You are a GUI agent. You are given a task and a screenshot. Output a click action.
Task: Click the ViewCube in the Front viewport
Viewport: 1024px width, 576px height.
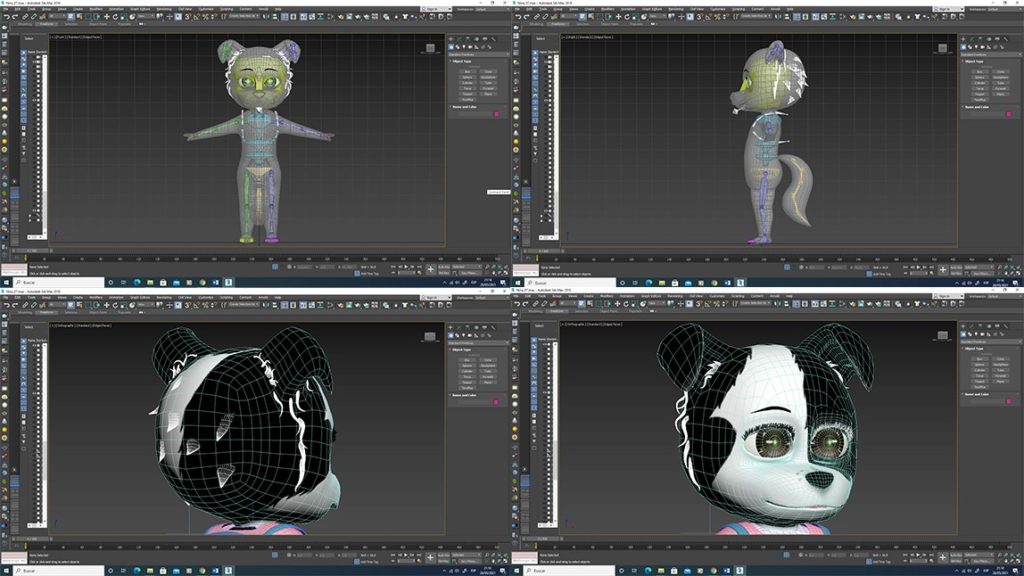tap(430, 48)
